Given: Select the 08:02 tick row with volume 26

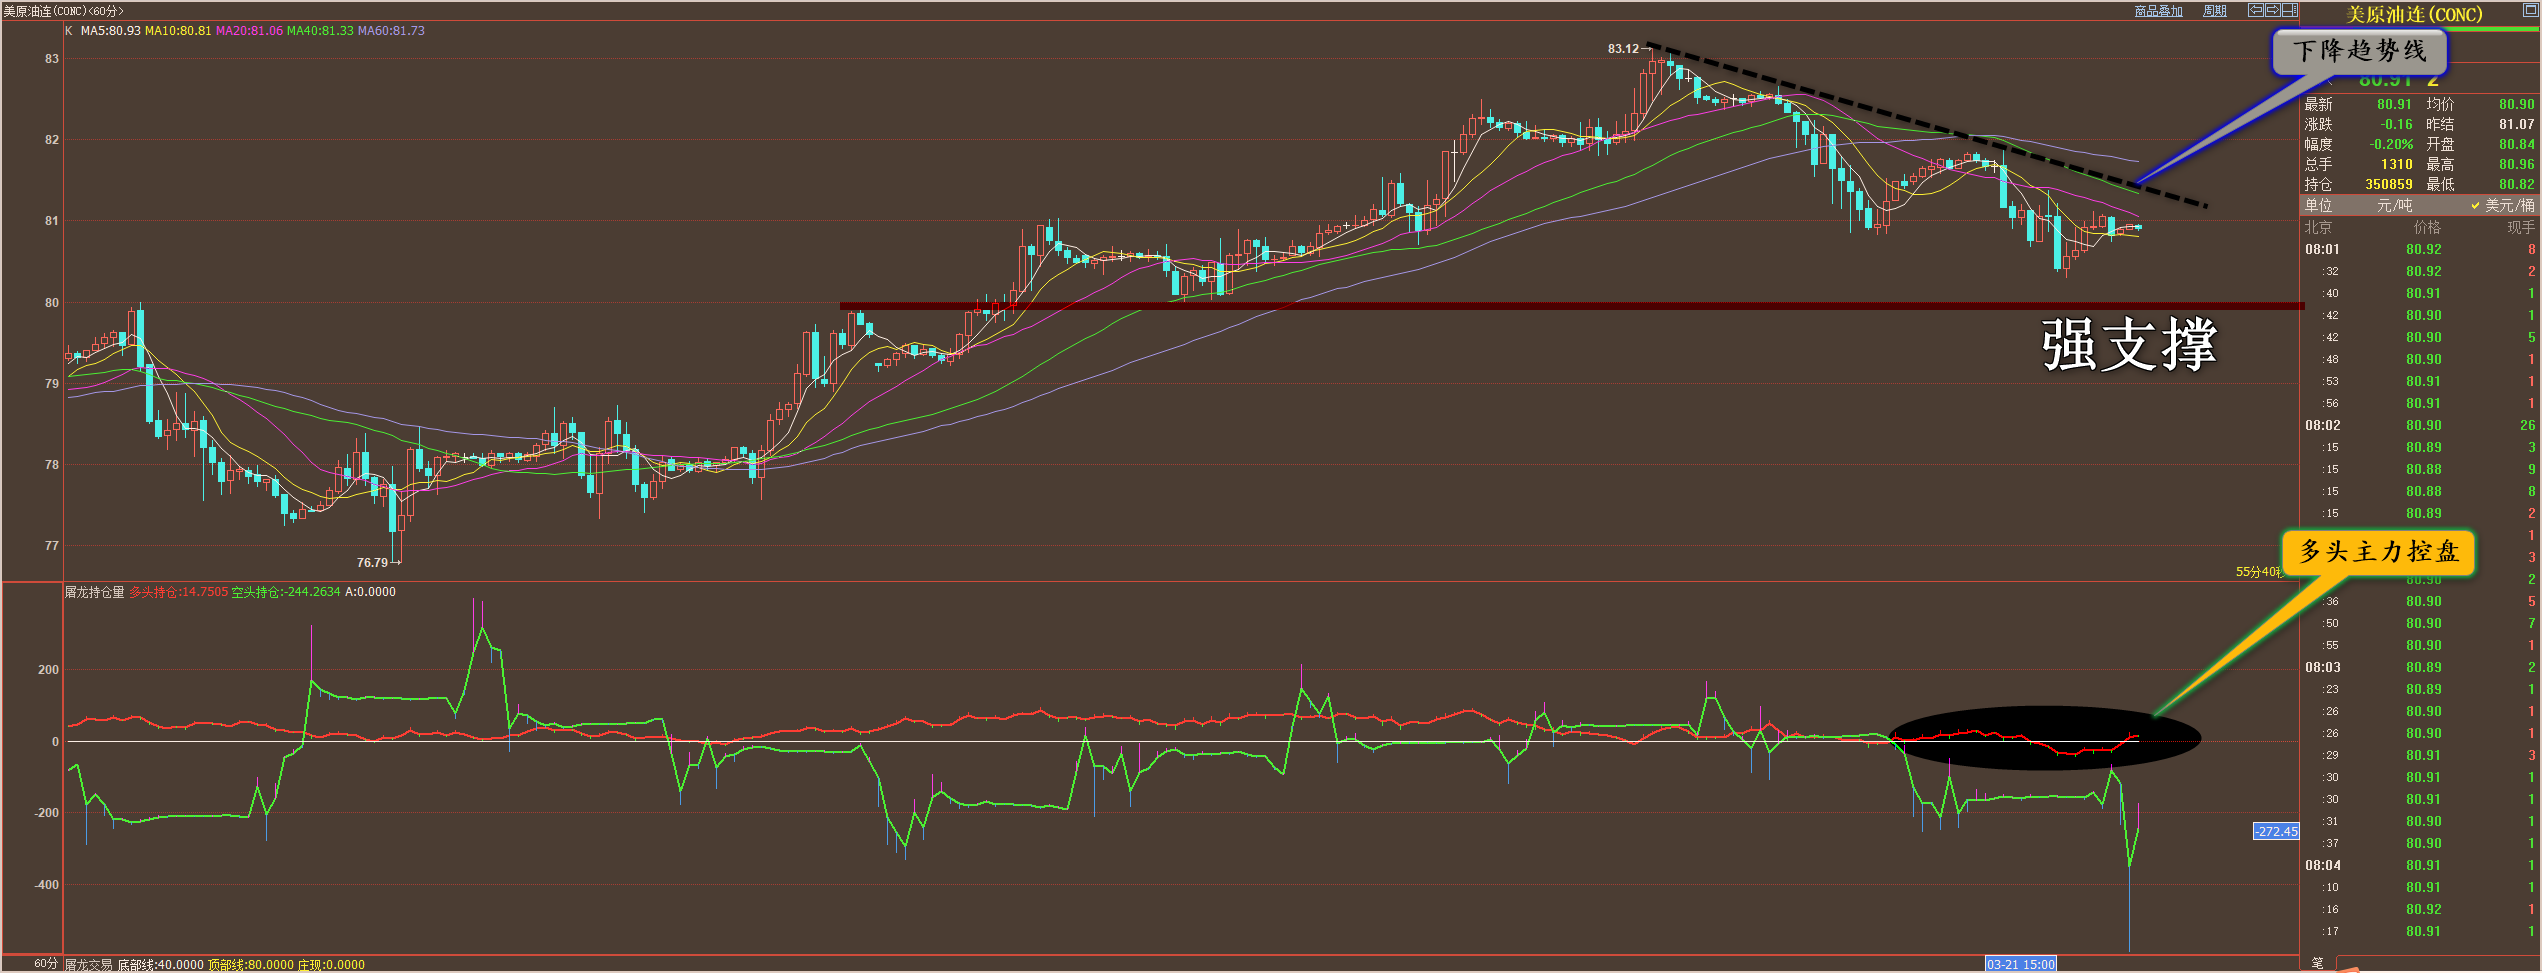Looking at the screenshot, I should 2420,425.
